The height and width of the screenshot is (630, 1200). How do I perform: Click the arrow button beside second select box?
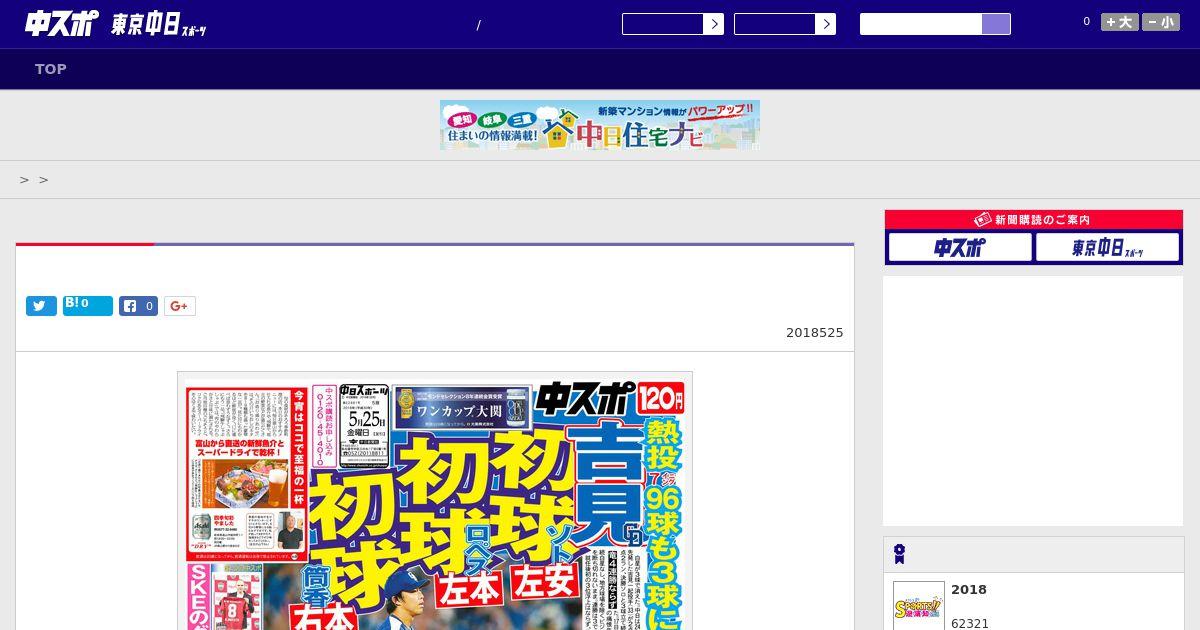(x=826, y=24)
